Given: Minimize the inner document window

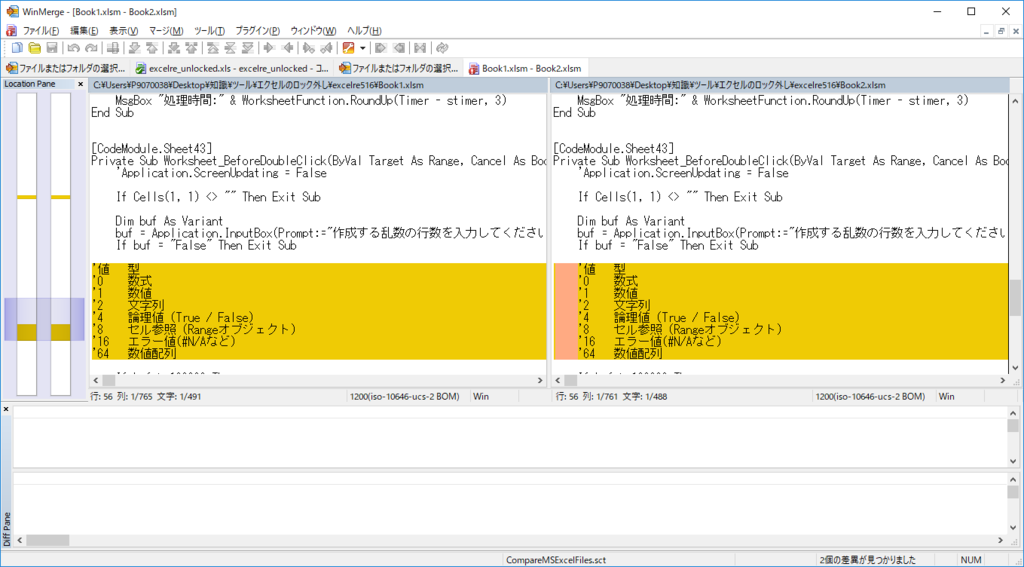Looking at the screenshot, I should click(987, 31).
